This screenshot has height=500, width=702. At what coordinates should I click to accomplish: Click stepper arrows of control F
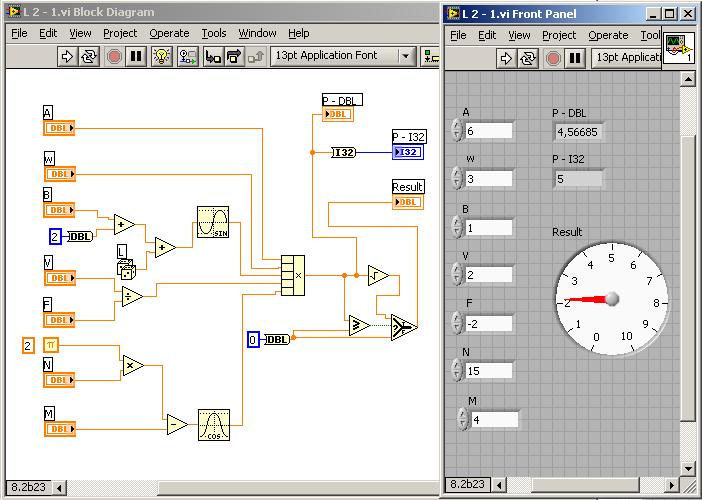(457, 323)
